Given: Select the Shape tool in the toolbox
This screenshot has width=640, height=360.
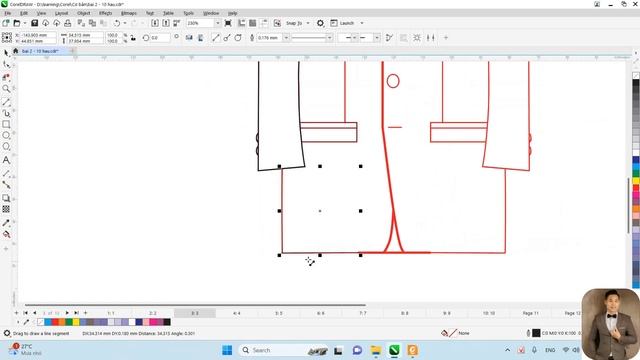Looking at the screenshot, I should pyautogui.click(x=6, y=64).
